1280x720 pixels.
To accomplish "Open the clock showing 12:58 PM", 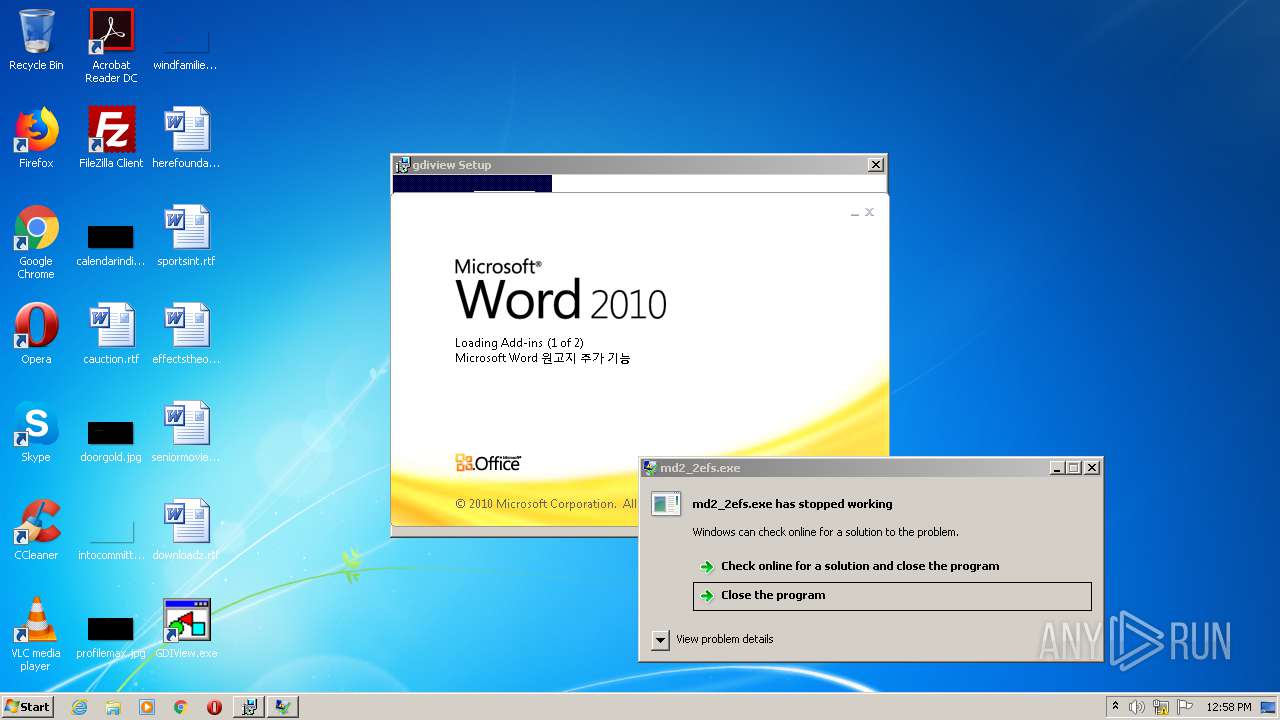I will coord(1228,707).
